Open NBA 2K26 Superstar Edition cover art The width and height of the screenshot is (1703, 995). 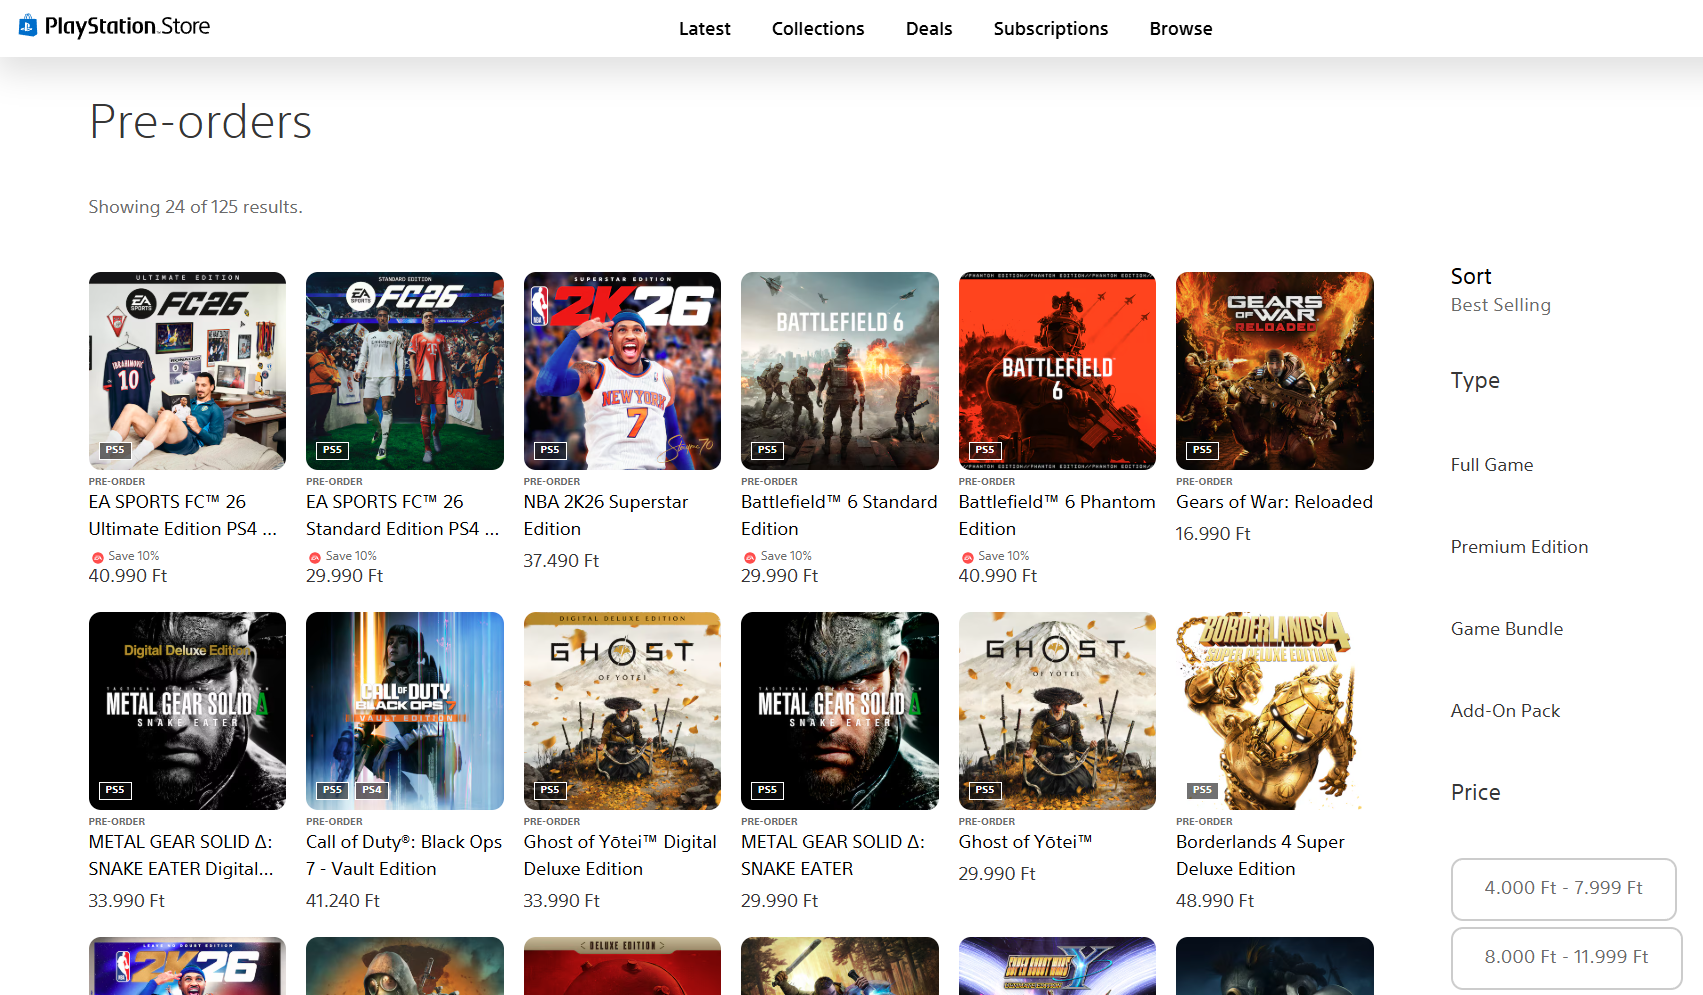[x=622, y=371]
